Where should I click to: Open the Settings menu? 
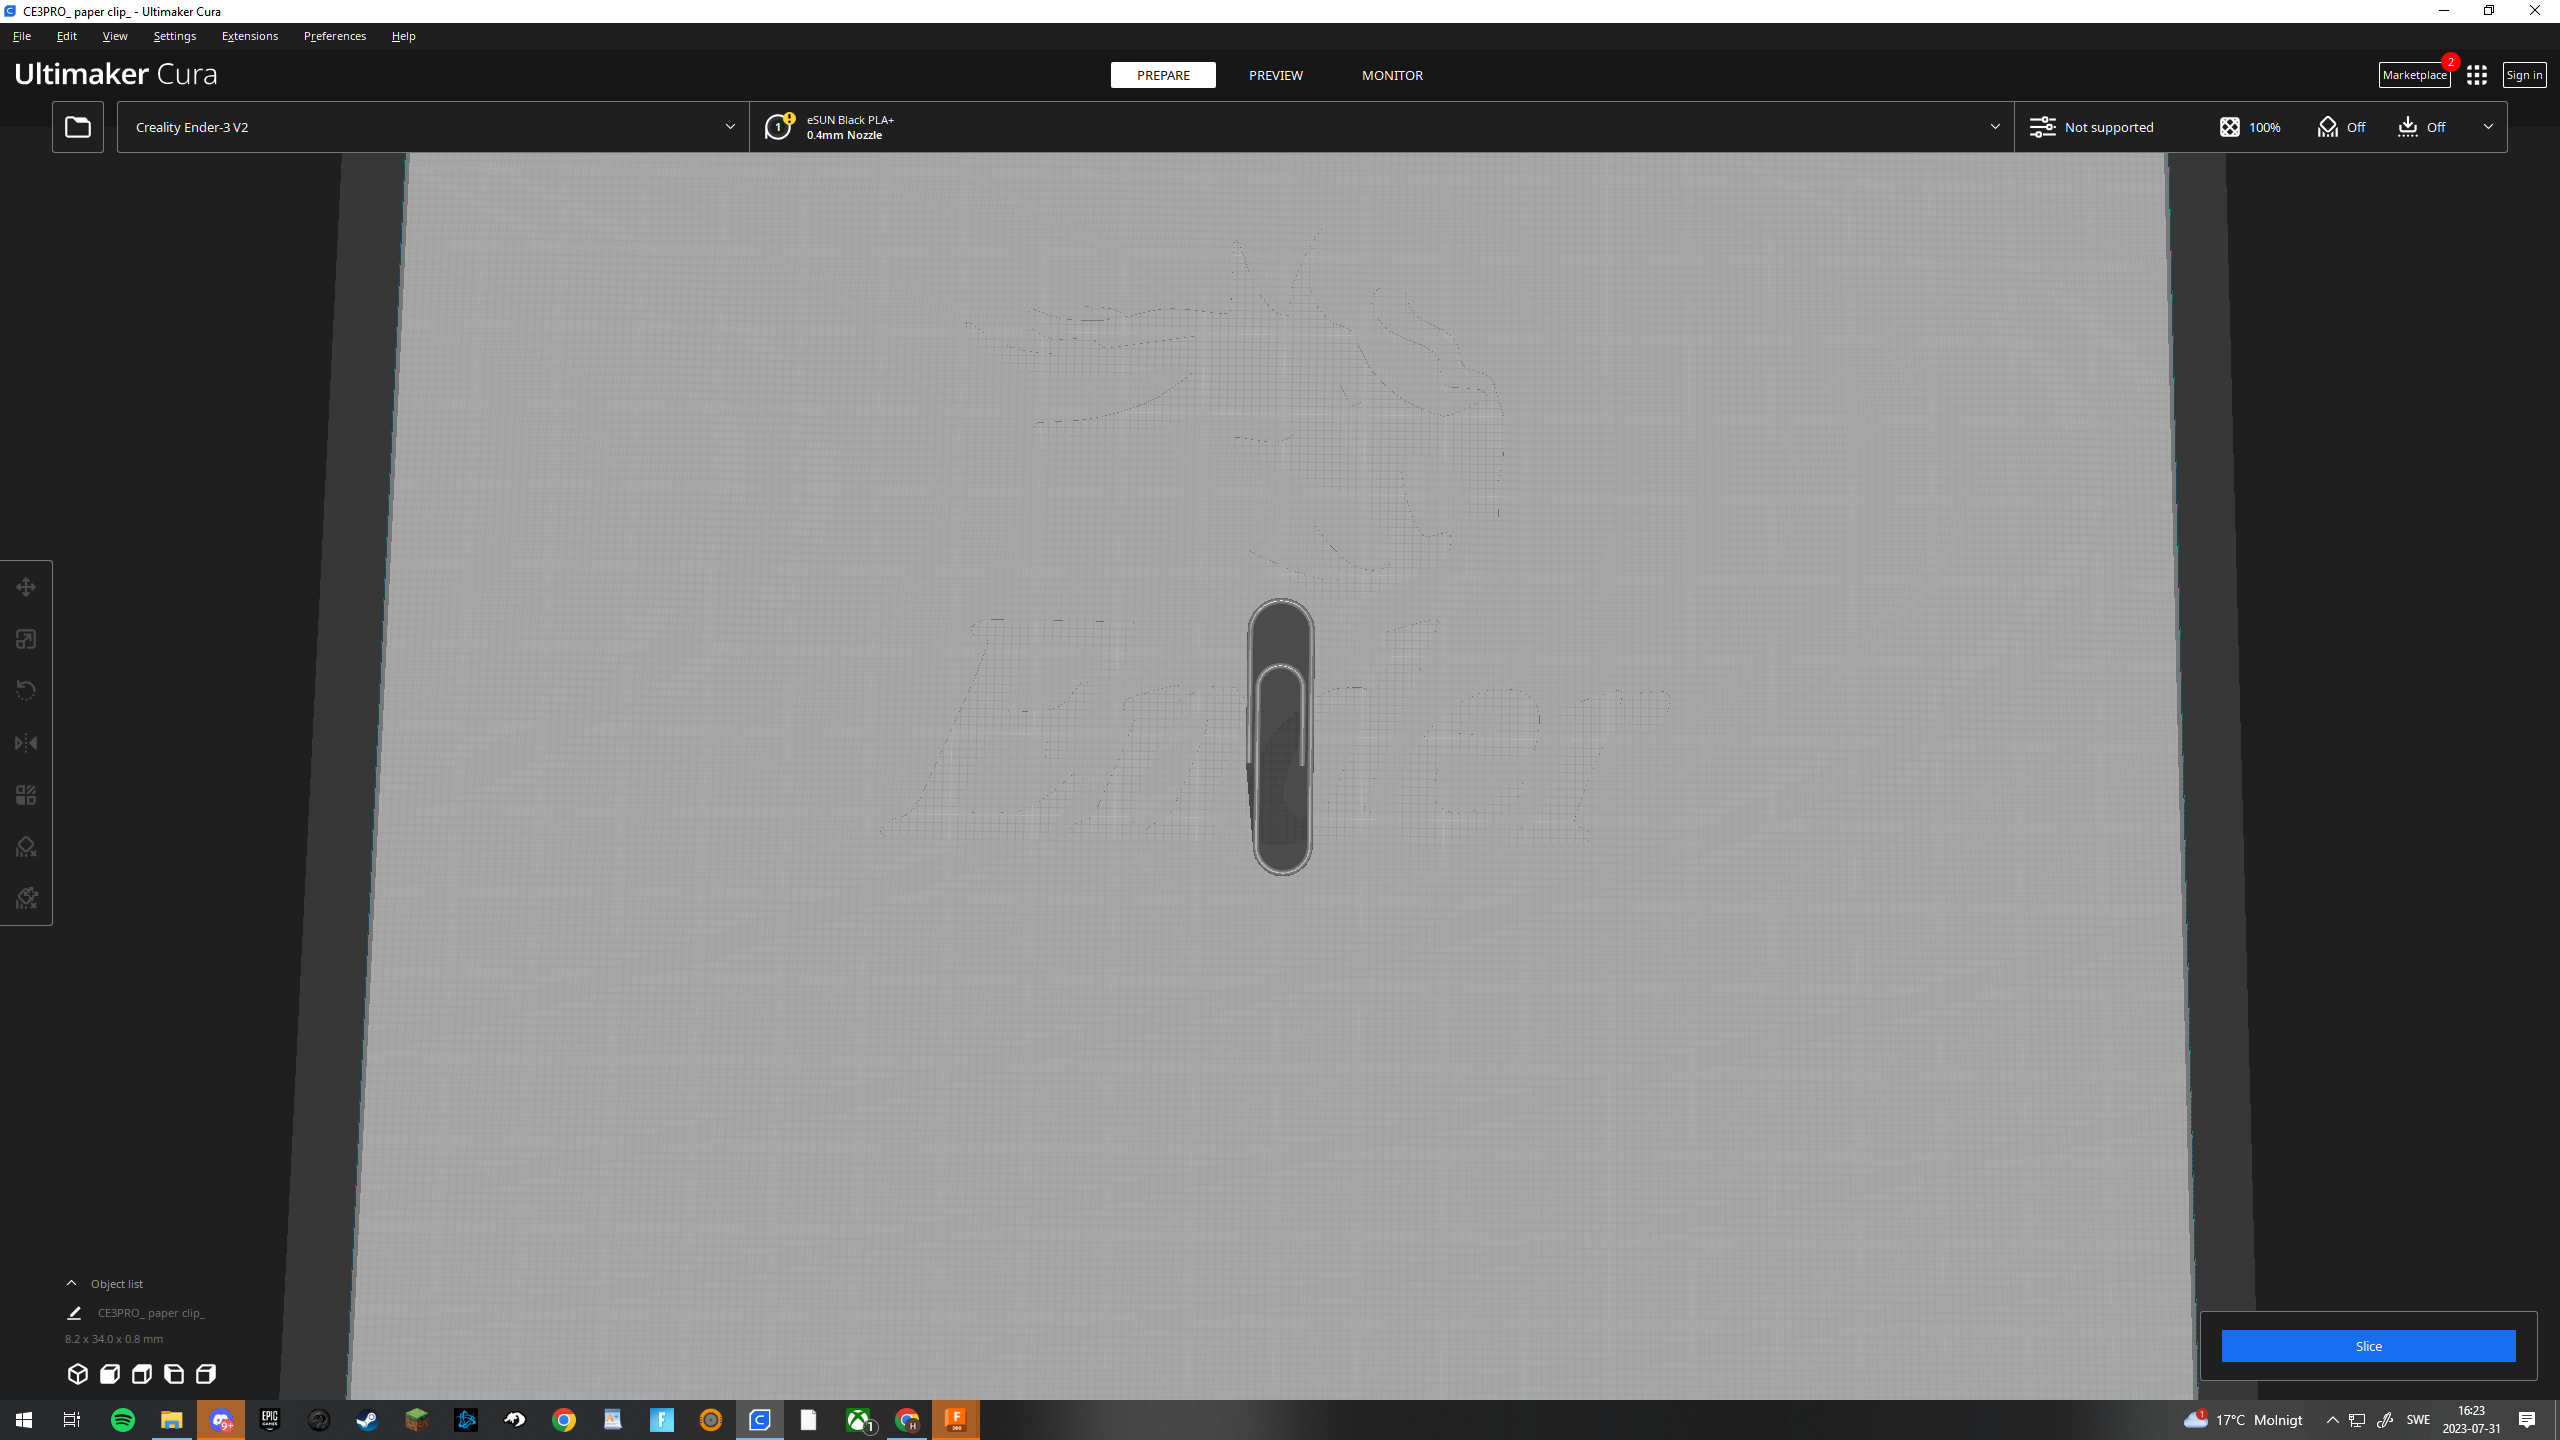click(x=175, y=36)
